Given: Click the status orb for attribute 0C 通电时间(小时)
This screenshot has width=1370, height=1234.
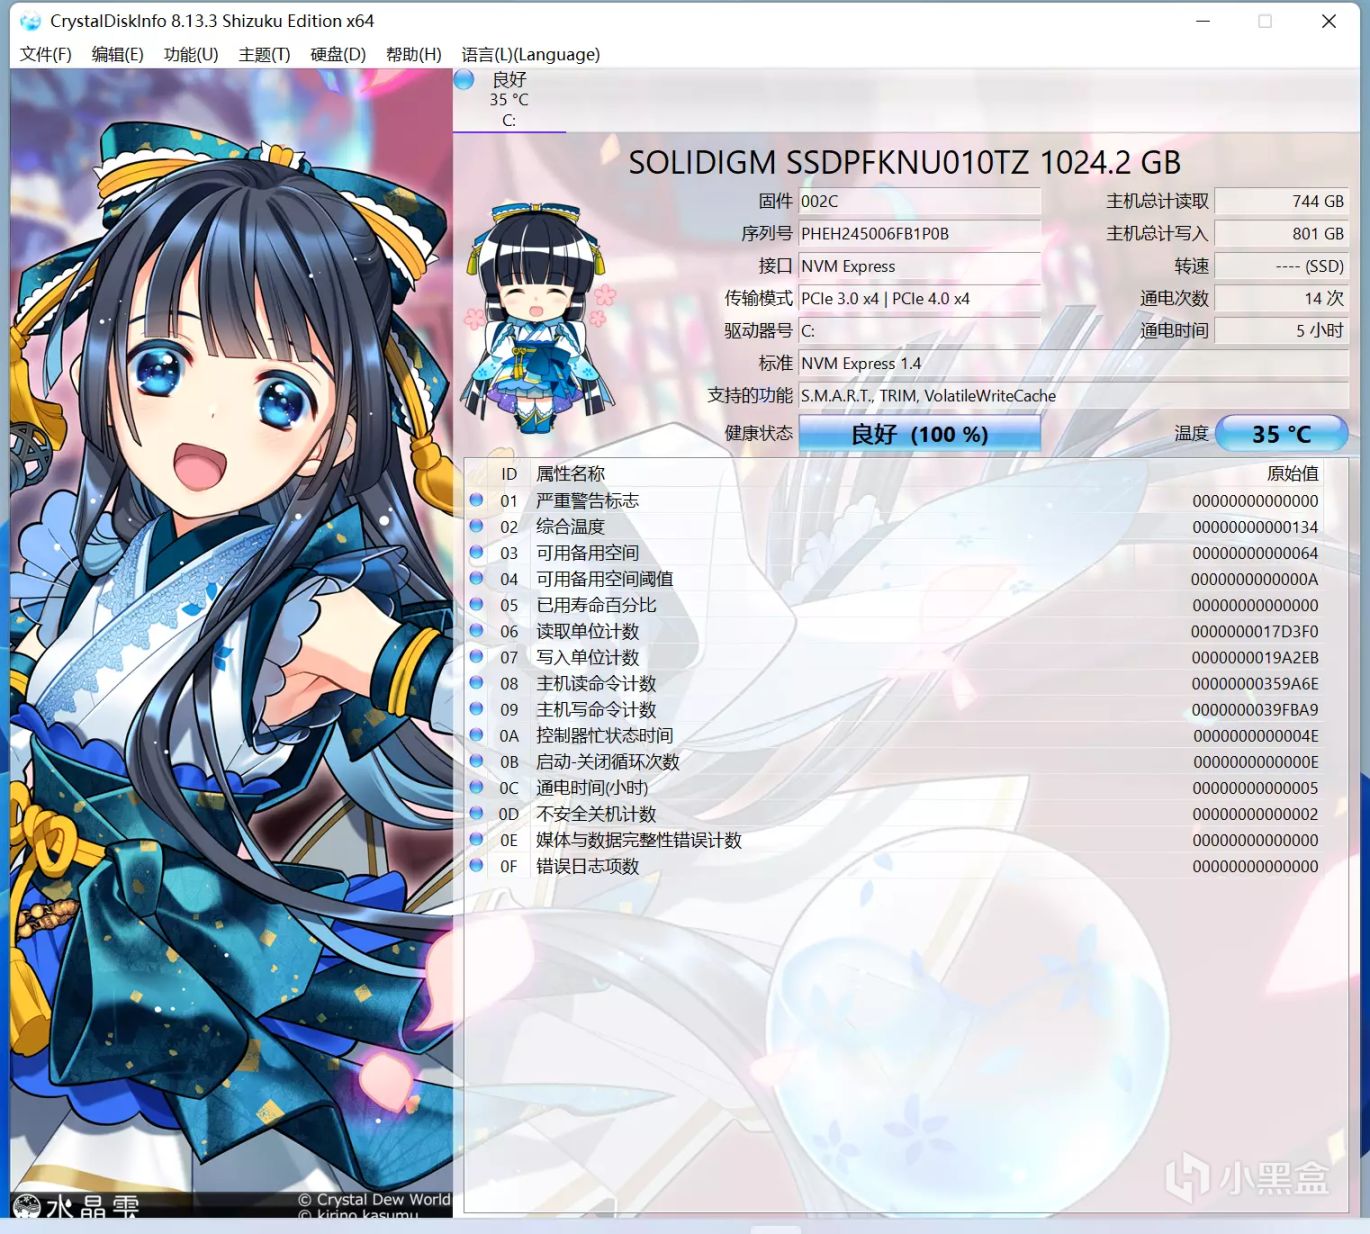Looking at the screenshot, I should tap(476, 787).
